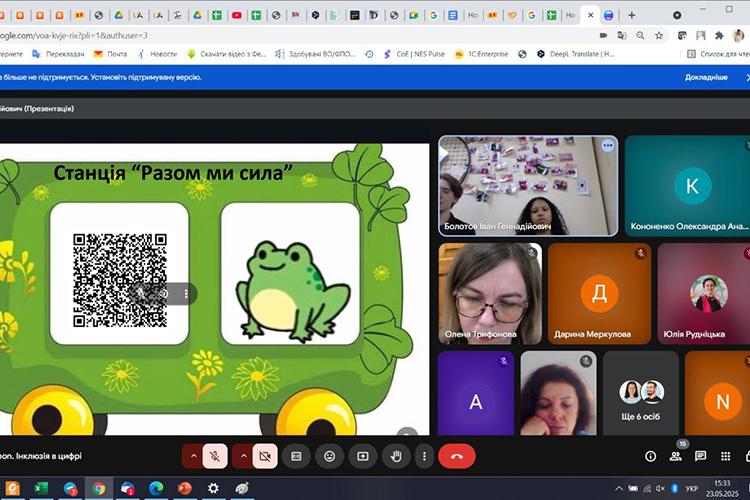Toggle closed captions button
The width and height of the screenshot is (750, 500).
[296, 456]
